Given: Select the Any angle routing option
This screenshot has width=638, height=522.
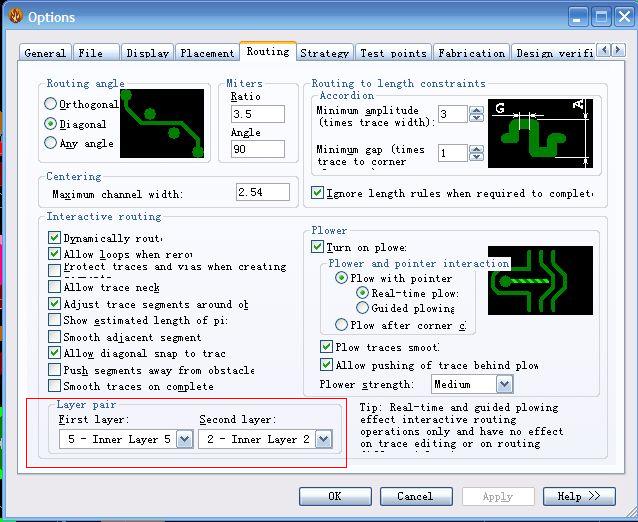Looking at the screenshot, I should point(50,143).
